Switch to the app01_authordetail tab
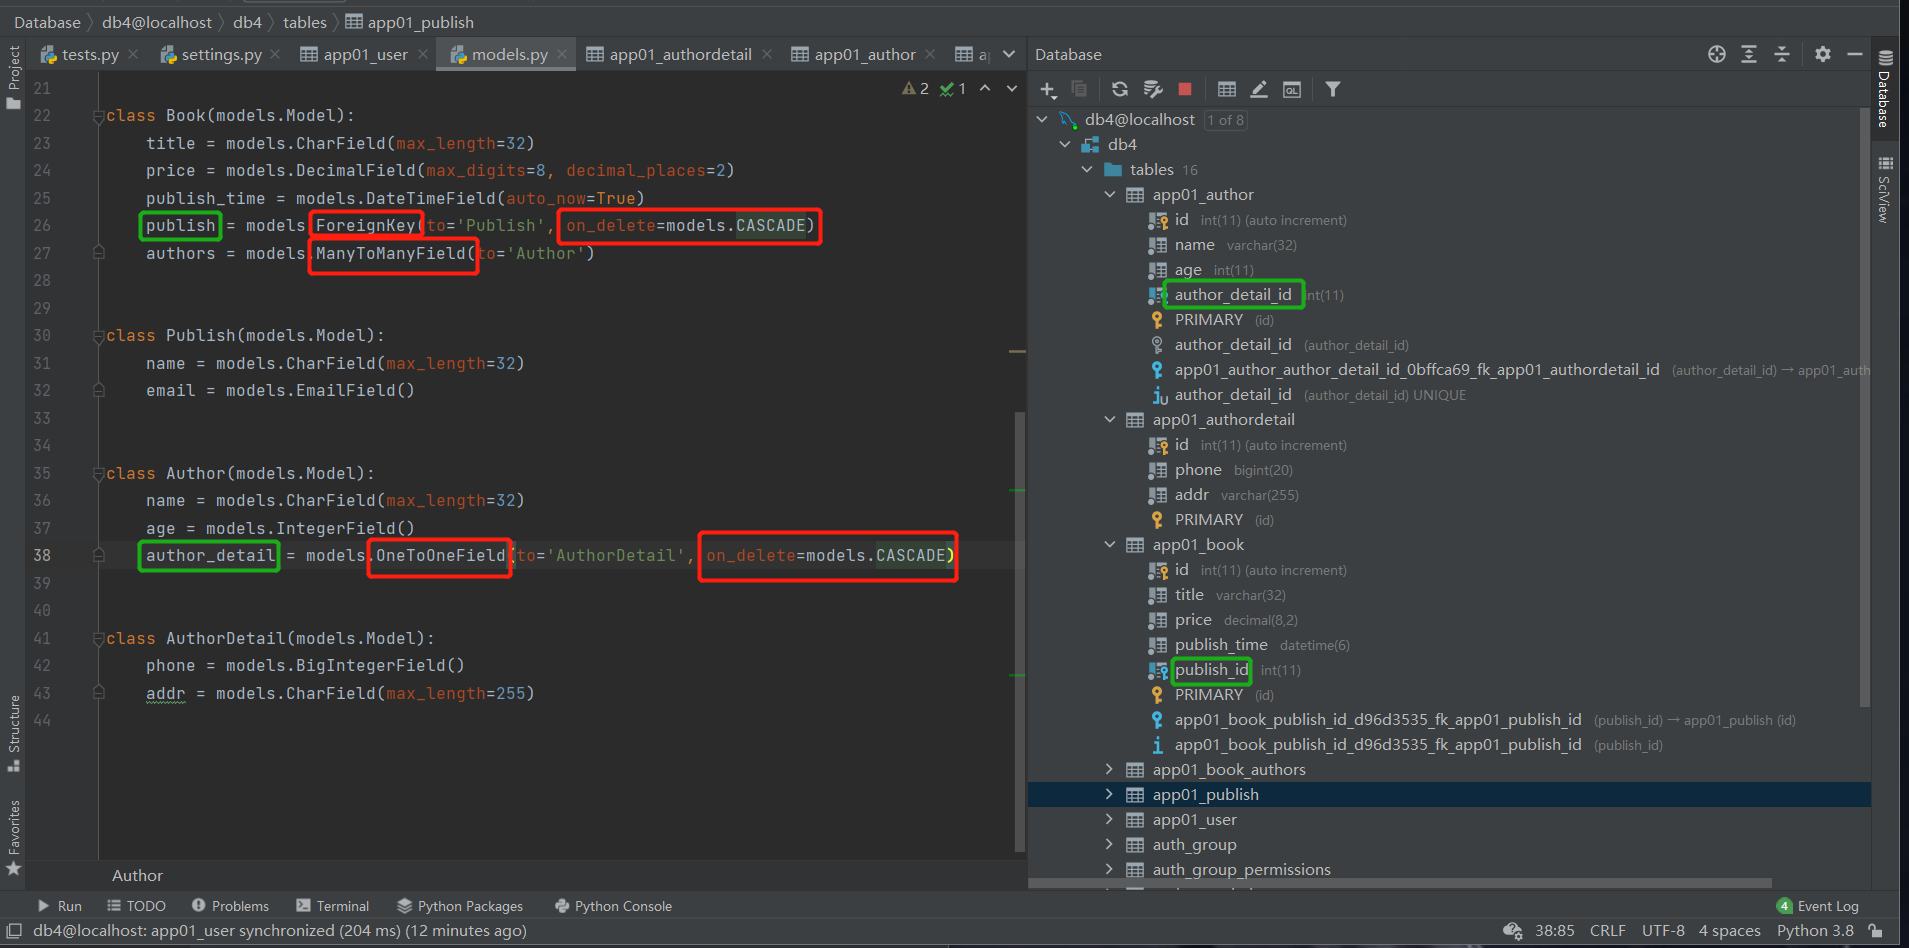 [680, 54]
